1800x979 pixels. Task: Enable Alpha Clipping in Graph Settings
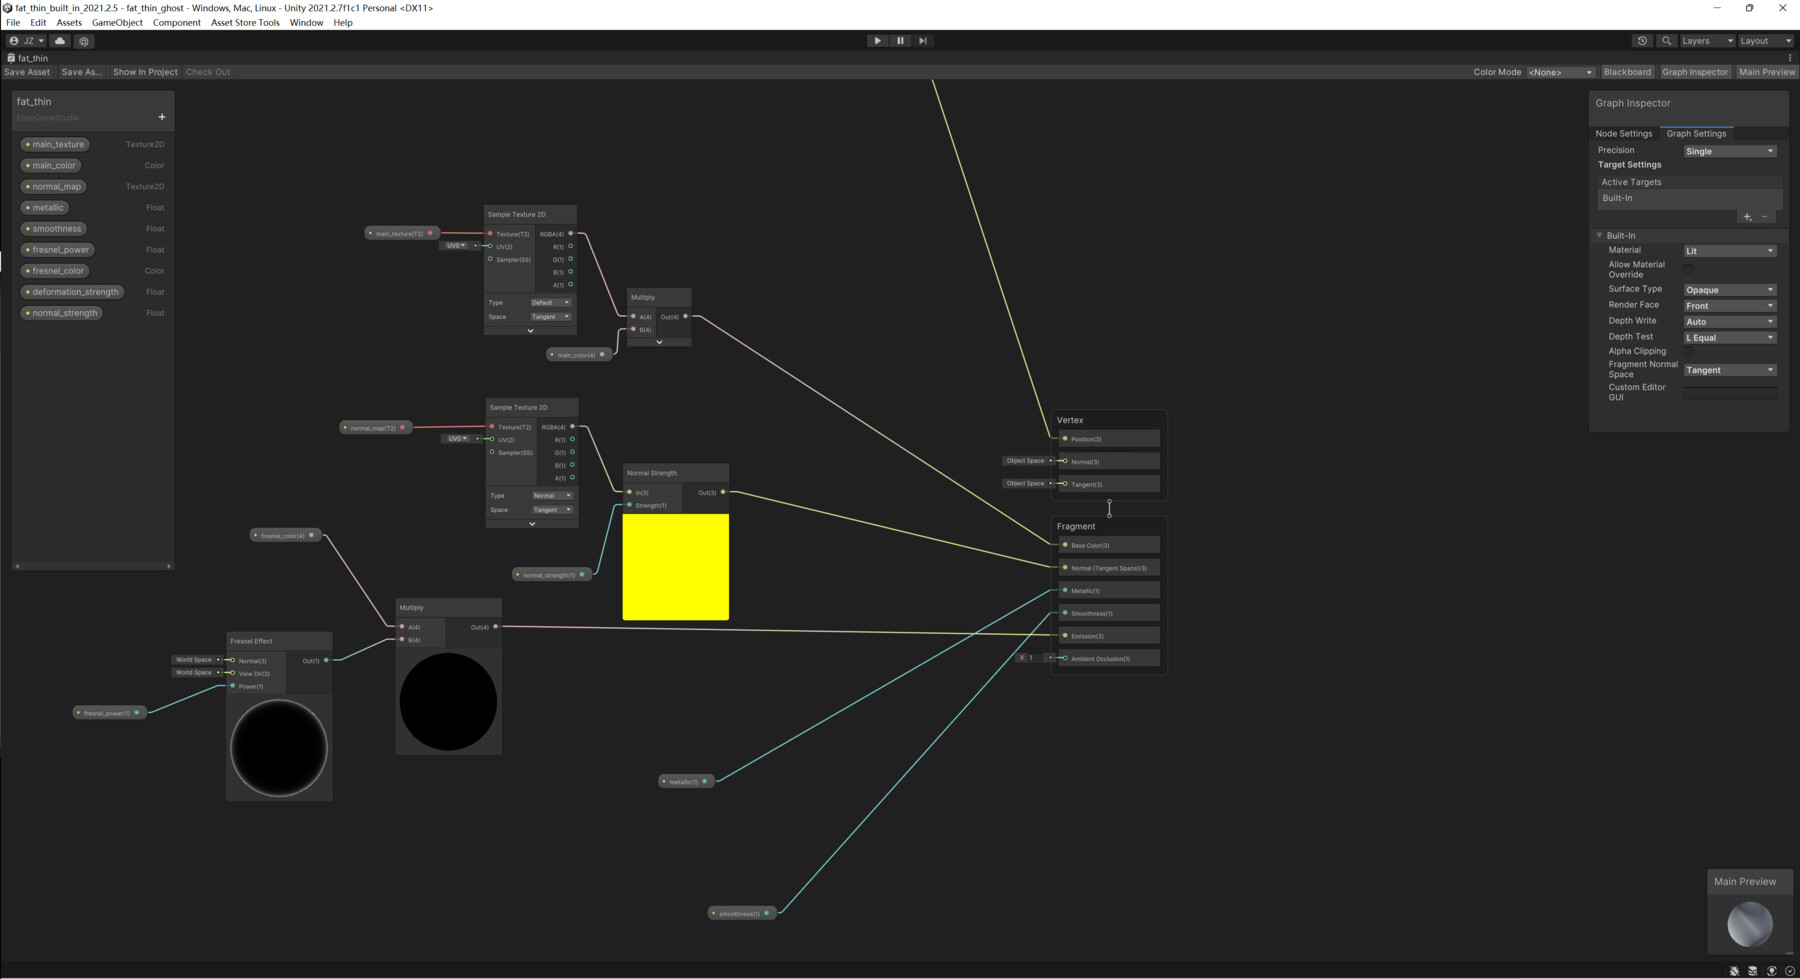[x=1689, y=351]
